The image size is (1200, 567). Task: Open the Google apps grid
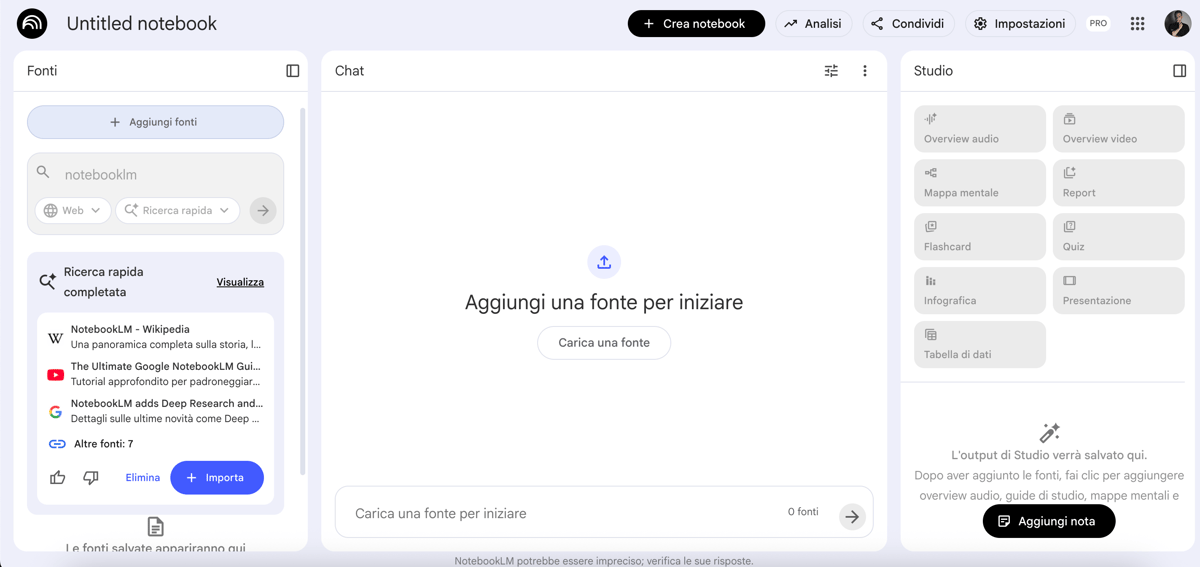1137,24
